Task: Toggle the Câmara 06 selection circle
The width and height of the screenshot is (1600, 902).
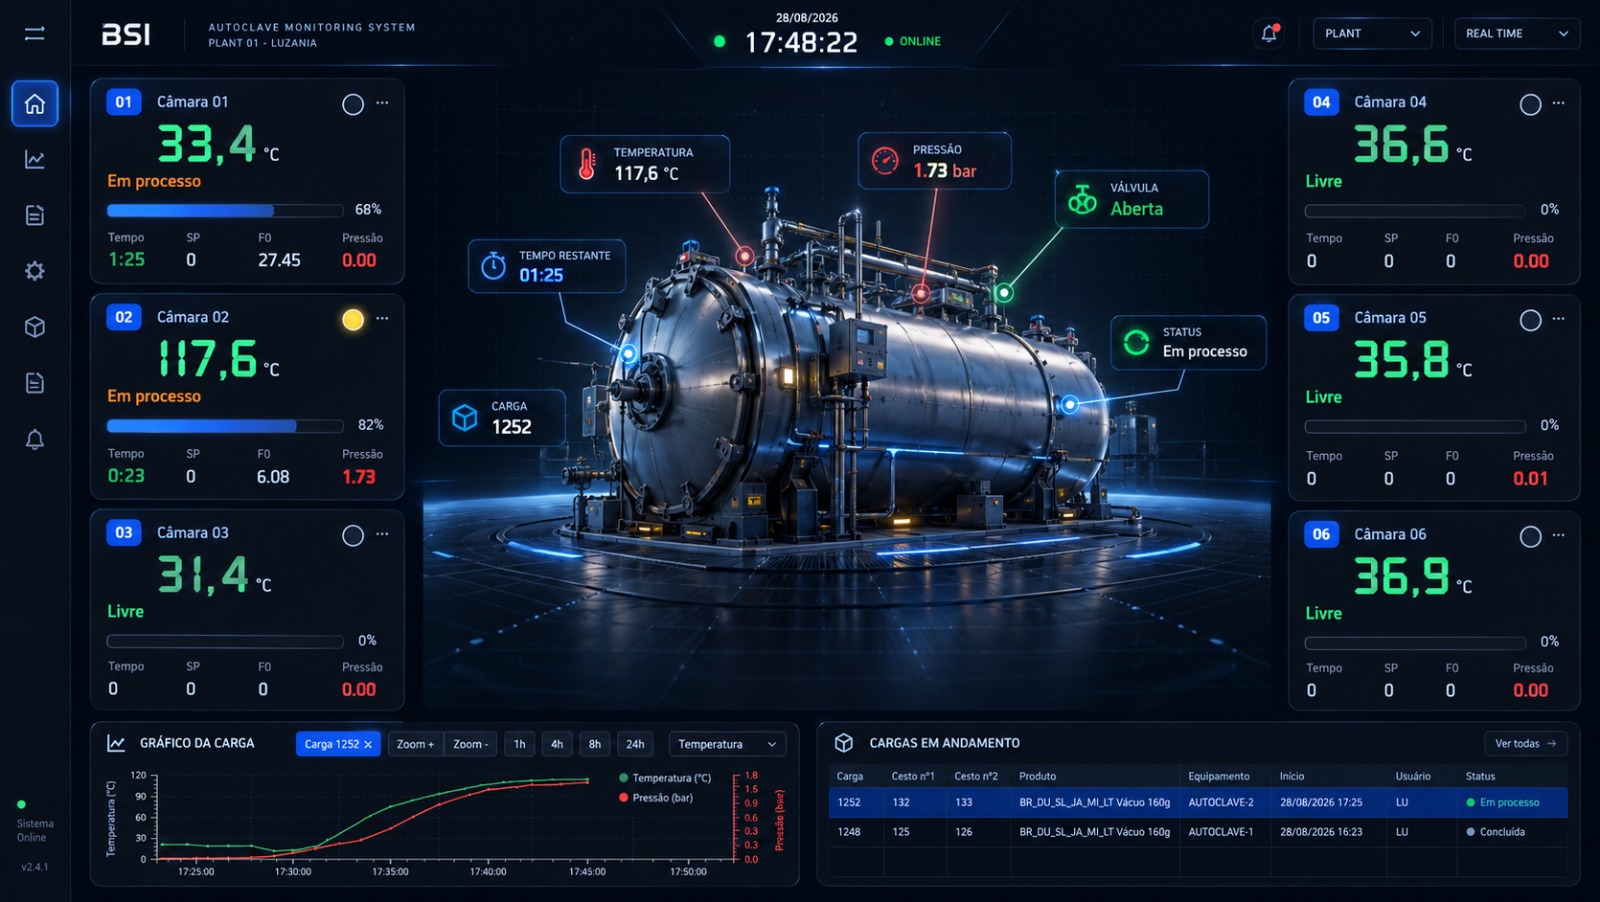Action: (x=1530, y=536)
